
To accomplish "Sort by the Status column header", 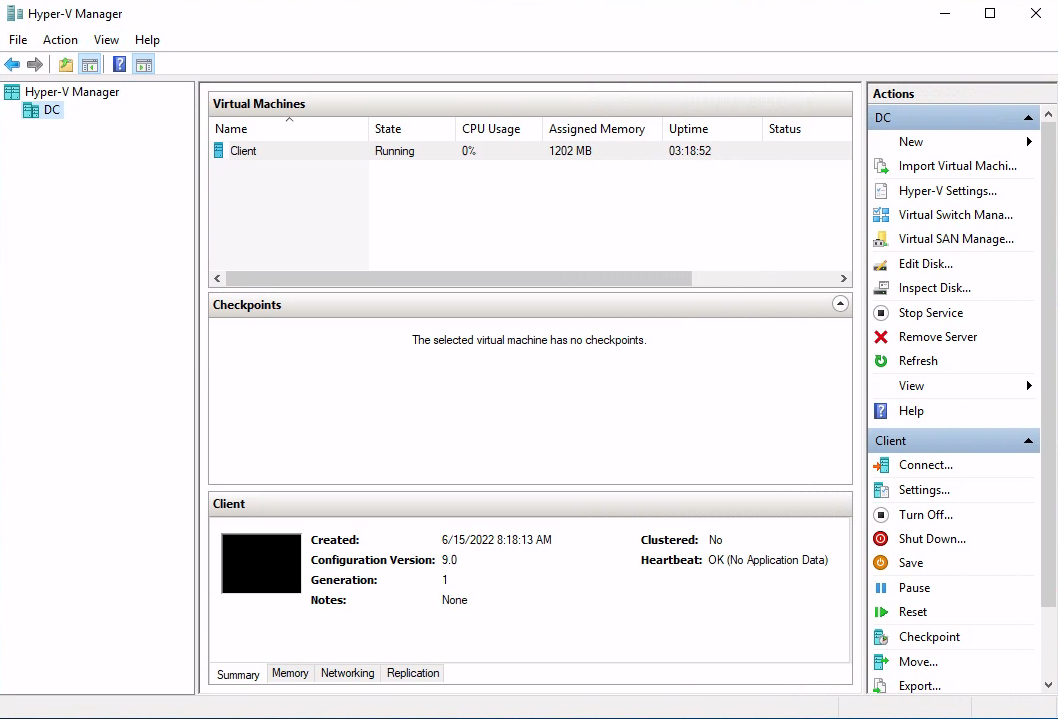I will click(806, 128).
